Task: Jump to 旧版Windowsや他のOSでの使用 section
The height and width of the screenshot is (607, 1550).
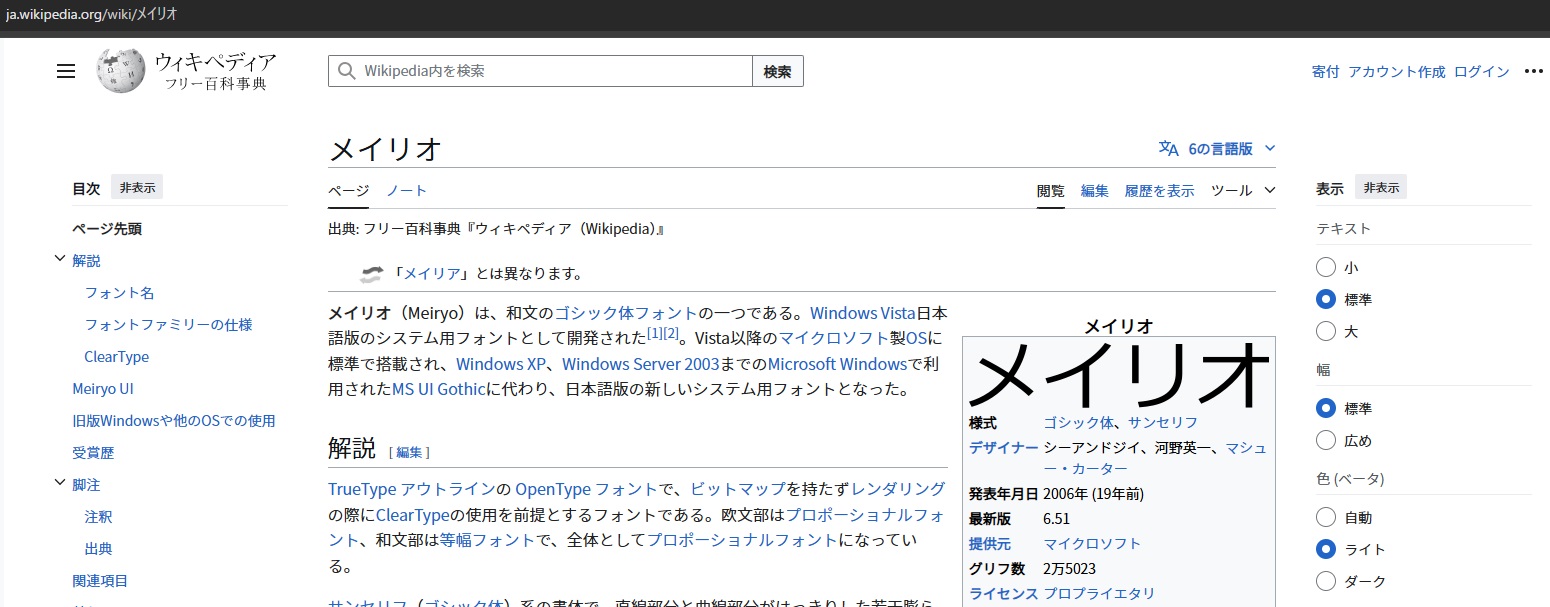Action: [x=174, y=420]
